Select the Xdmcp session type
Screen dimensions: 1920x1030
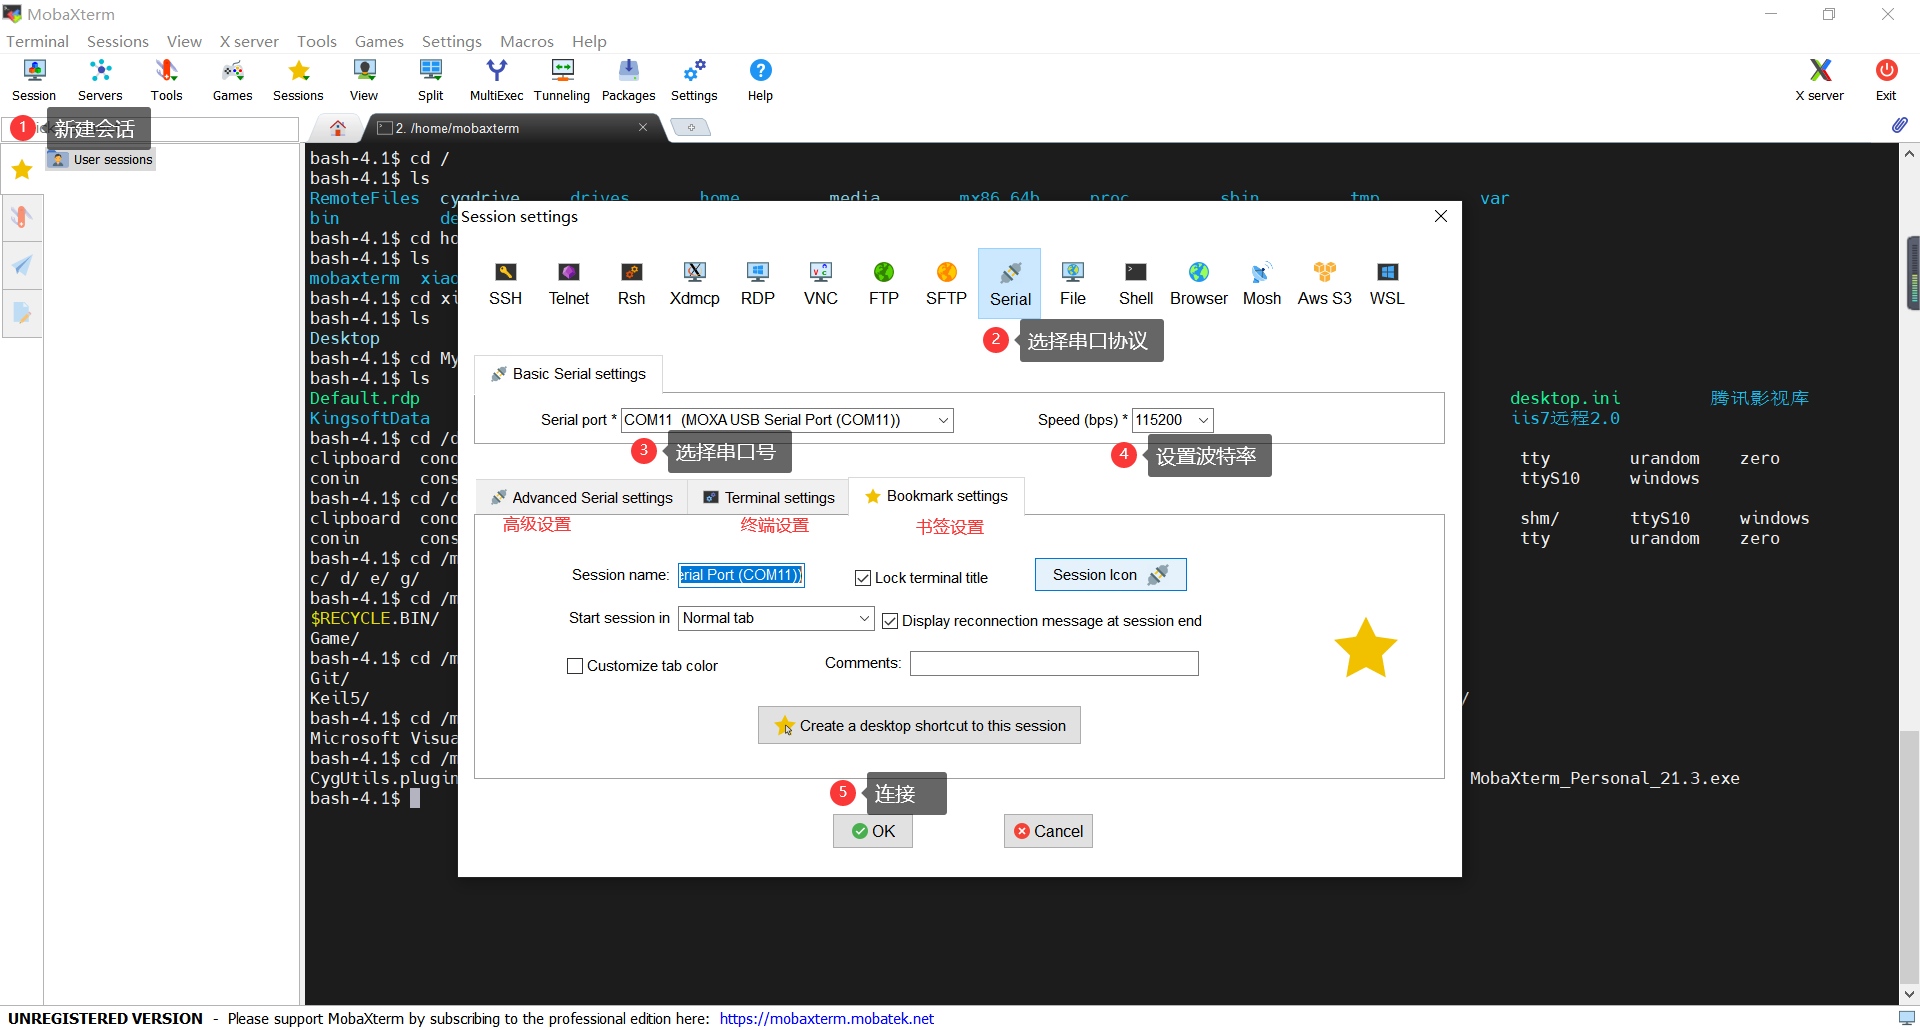[695, 284]
